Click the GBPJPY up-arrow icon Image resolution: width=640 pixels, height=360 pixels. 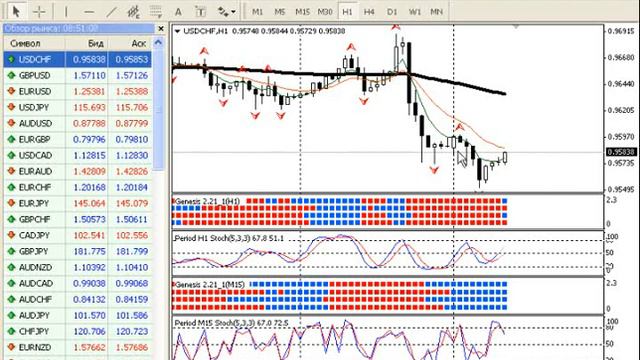(11, 251)
